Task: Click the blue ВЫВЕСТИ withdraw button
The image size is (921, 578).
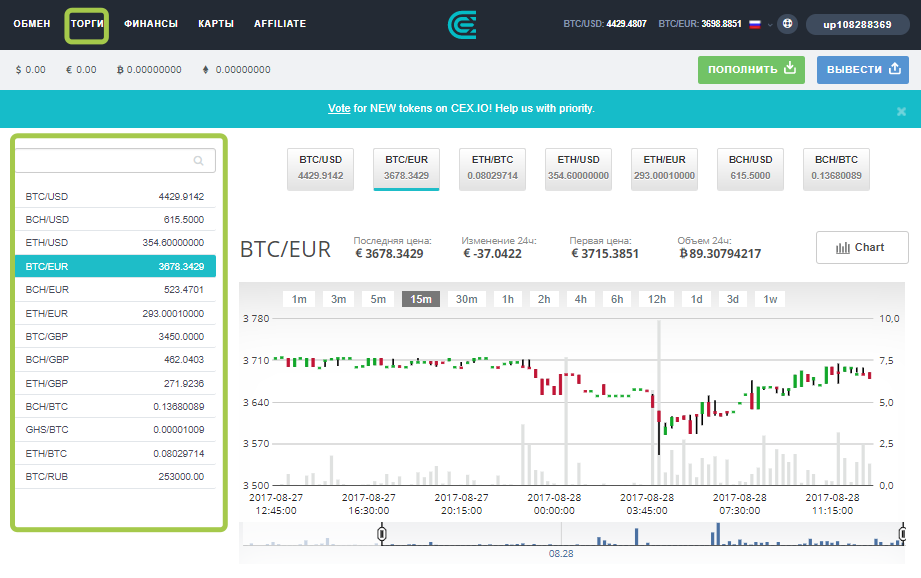Action: tap(863, 69)
